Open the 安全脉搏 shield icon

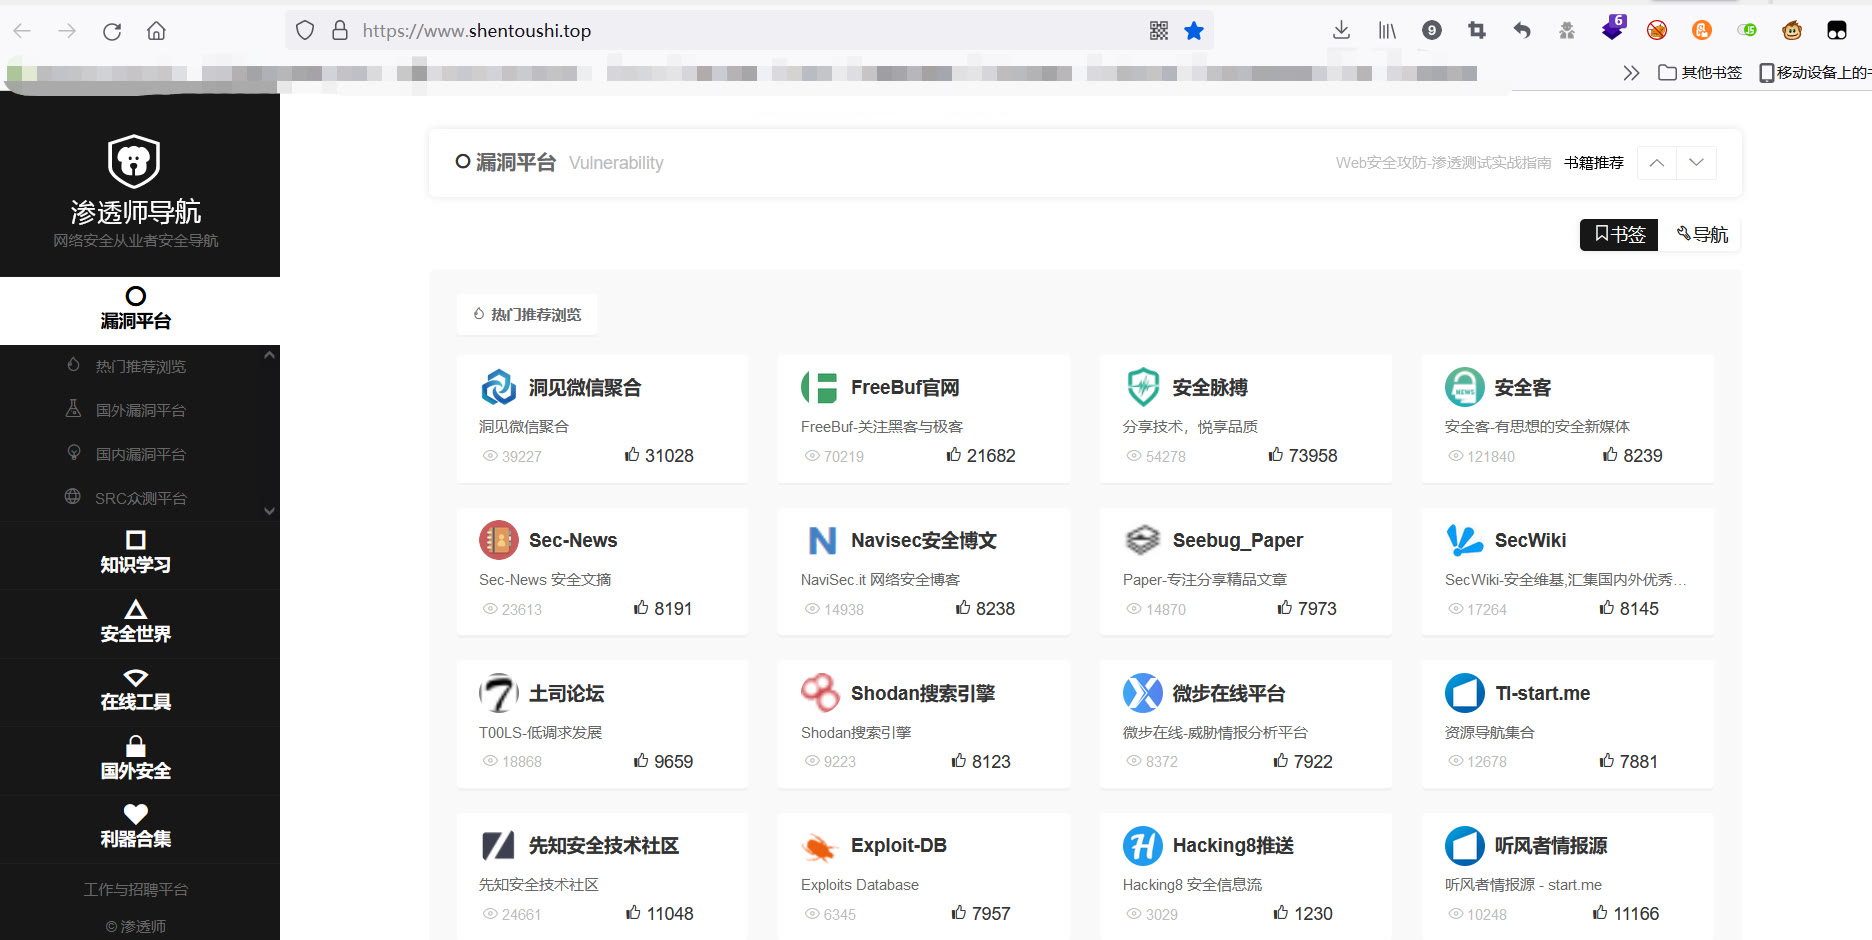(1143, 387)
